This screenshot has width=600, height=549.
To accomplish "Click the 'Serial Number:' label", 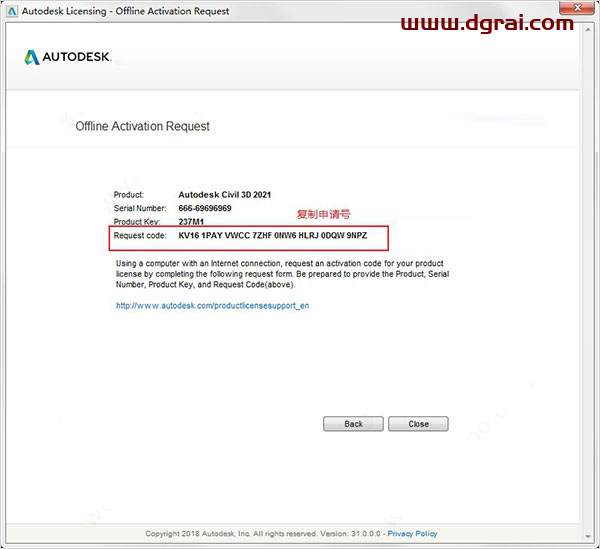I will (140, 208).
